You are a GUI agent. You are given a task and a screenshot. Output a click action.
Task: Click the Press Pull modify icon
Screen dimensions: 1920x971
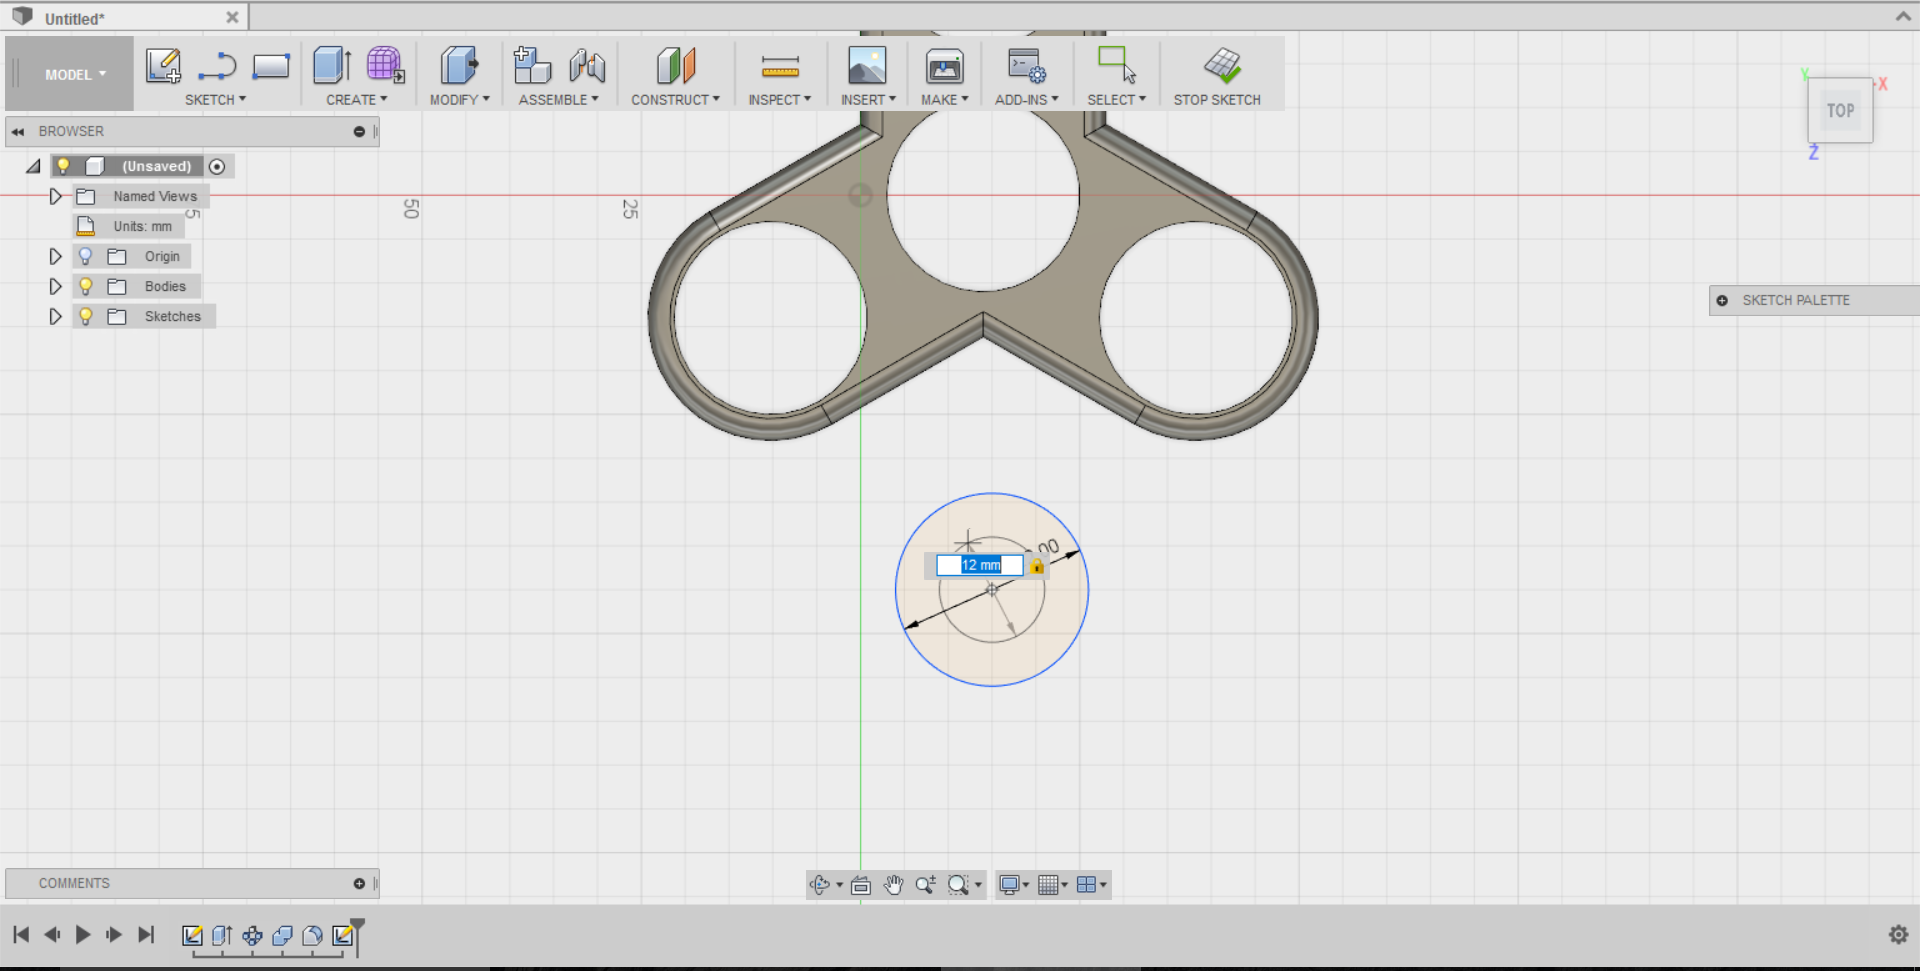click(459, 66)
